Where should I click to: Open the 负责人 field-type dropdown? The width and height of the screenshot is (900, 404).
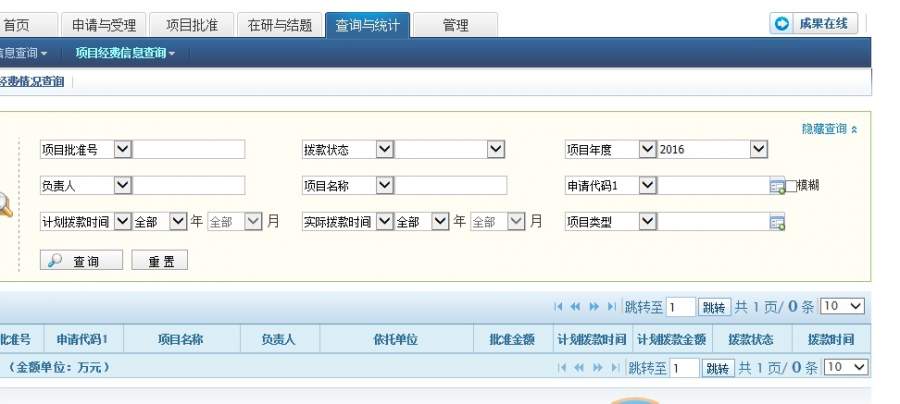(x=123, y=185)
